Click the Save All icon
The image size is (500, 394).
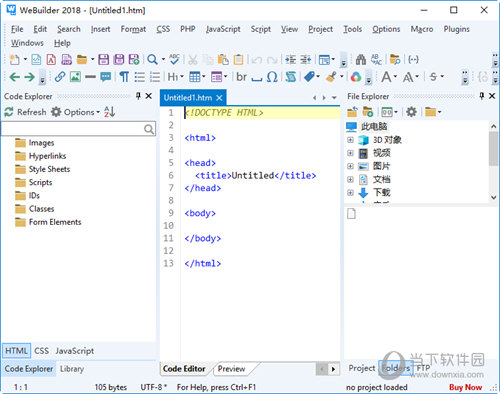[x=119, y=60]
